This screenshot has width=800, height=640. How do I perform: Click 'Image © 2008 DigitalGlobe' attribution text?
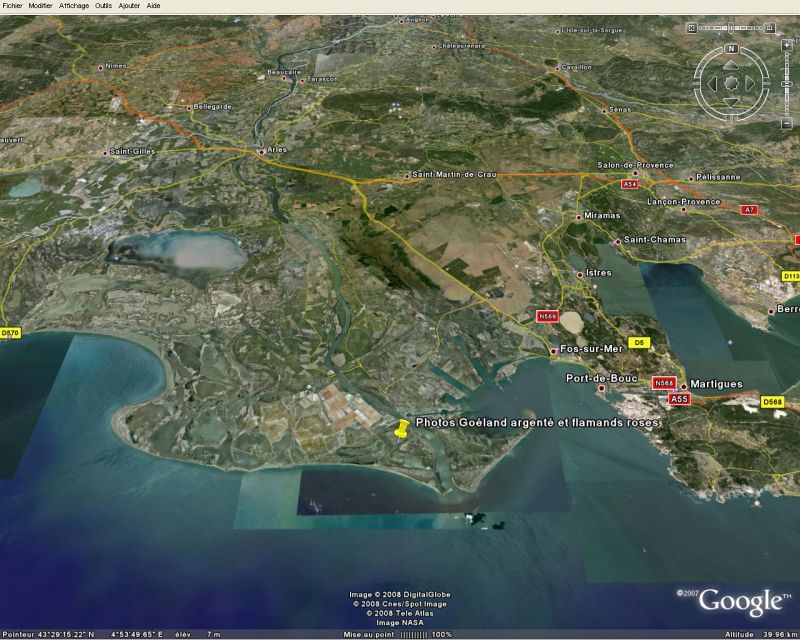399,595
